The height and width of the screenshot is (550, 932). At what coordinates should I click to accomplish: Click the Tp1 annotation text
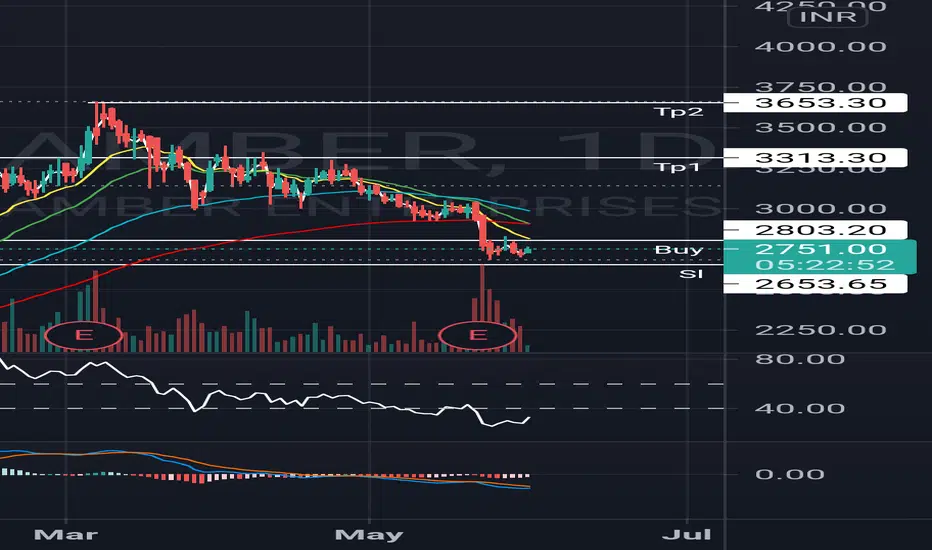tap(678, 167)
